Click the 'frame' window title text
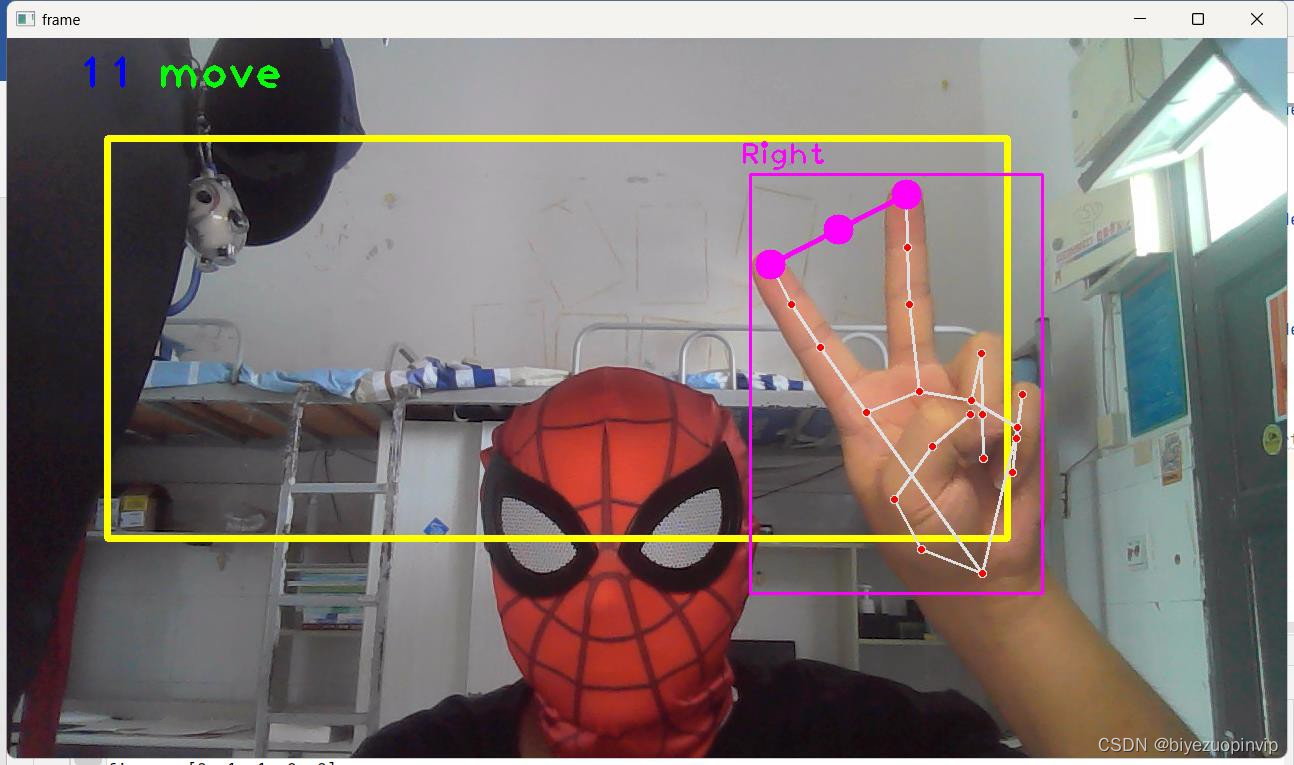1294x765 pixels. (61, 20)
